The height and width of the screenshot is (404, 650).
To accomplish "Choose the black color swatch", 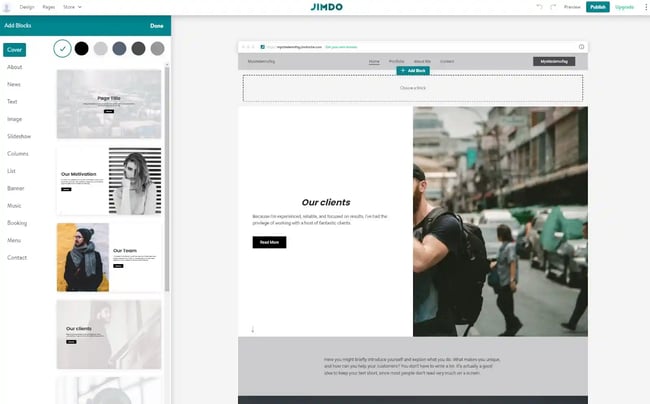I will (x=81, y=48).
